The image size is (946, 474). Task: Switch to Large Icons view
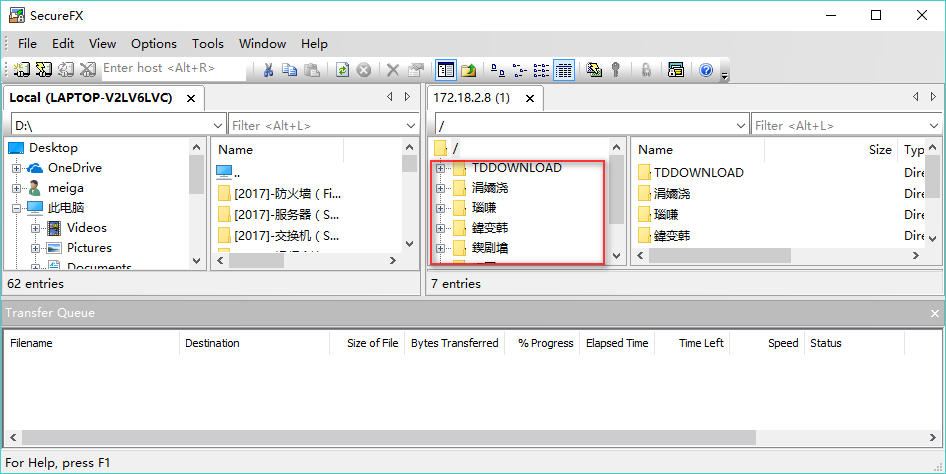[498, 70]
